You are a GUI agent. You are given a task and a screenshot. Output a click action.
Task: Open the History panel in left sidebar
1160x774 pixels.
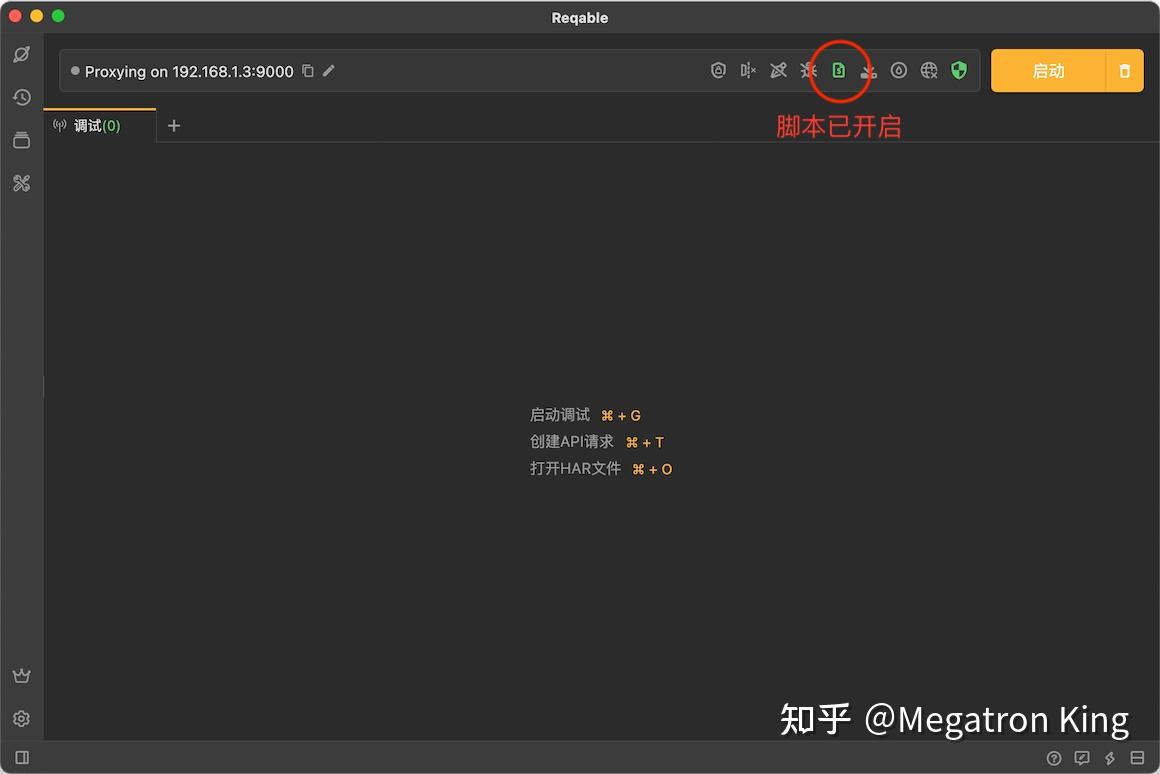click(21, 97)
